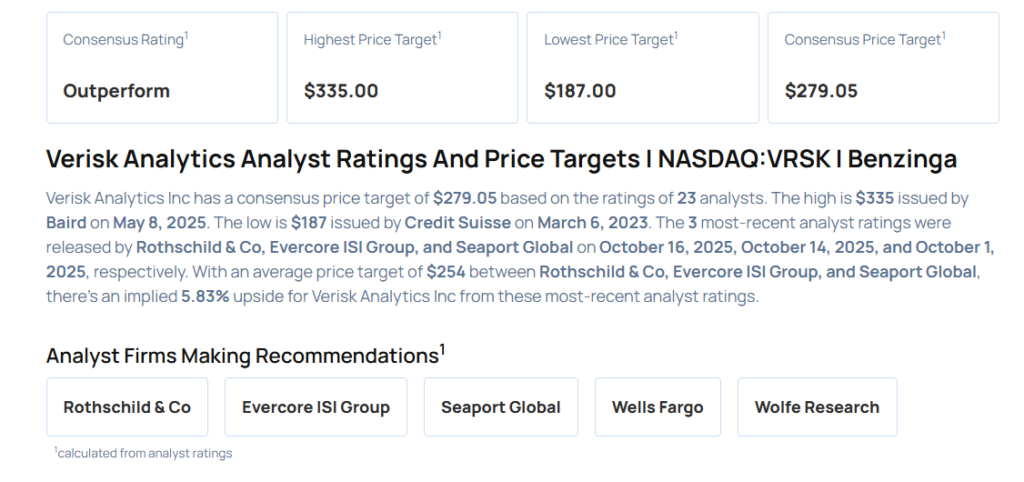Click the Consensus Price Target label
Image resolution: width=1024 pixels, height=482 pixels.
(x=864, y=40)
